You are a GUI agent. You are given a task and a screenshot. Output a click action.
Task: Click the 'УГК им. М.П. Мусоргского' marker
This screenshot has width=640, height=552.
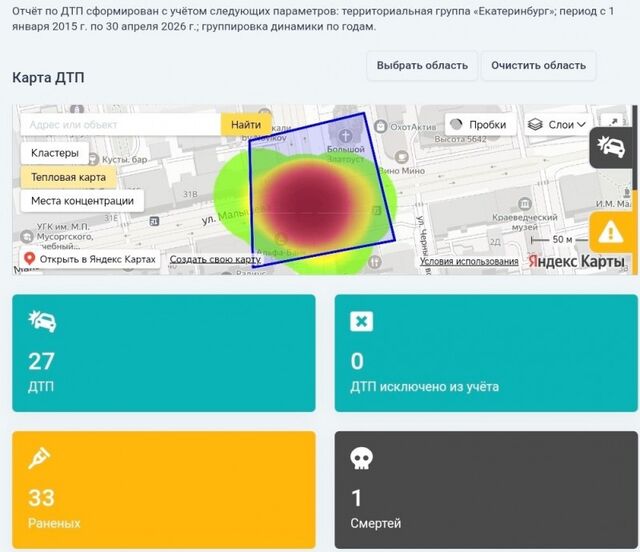27,236
